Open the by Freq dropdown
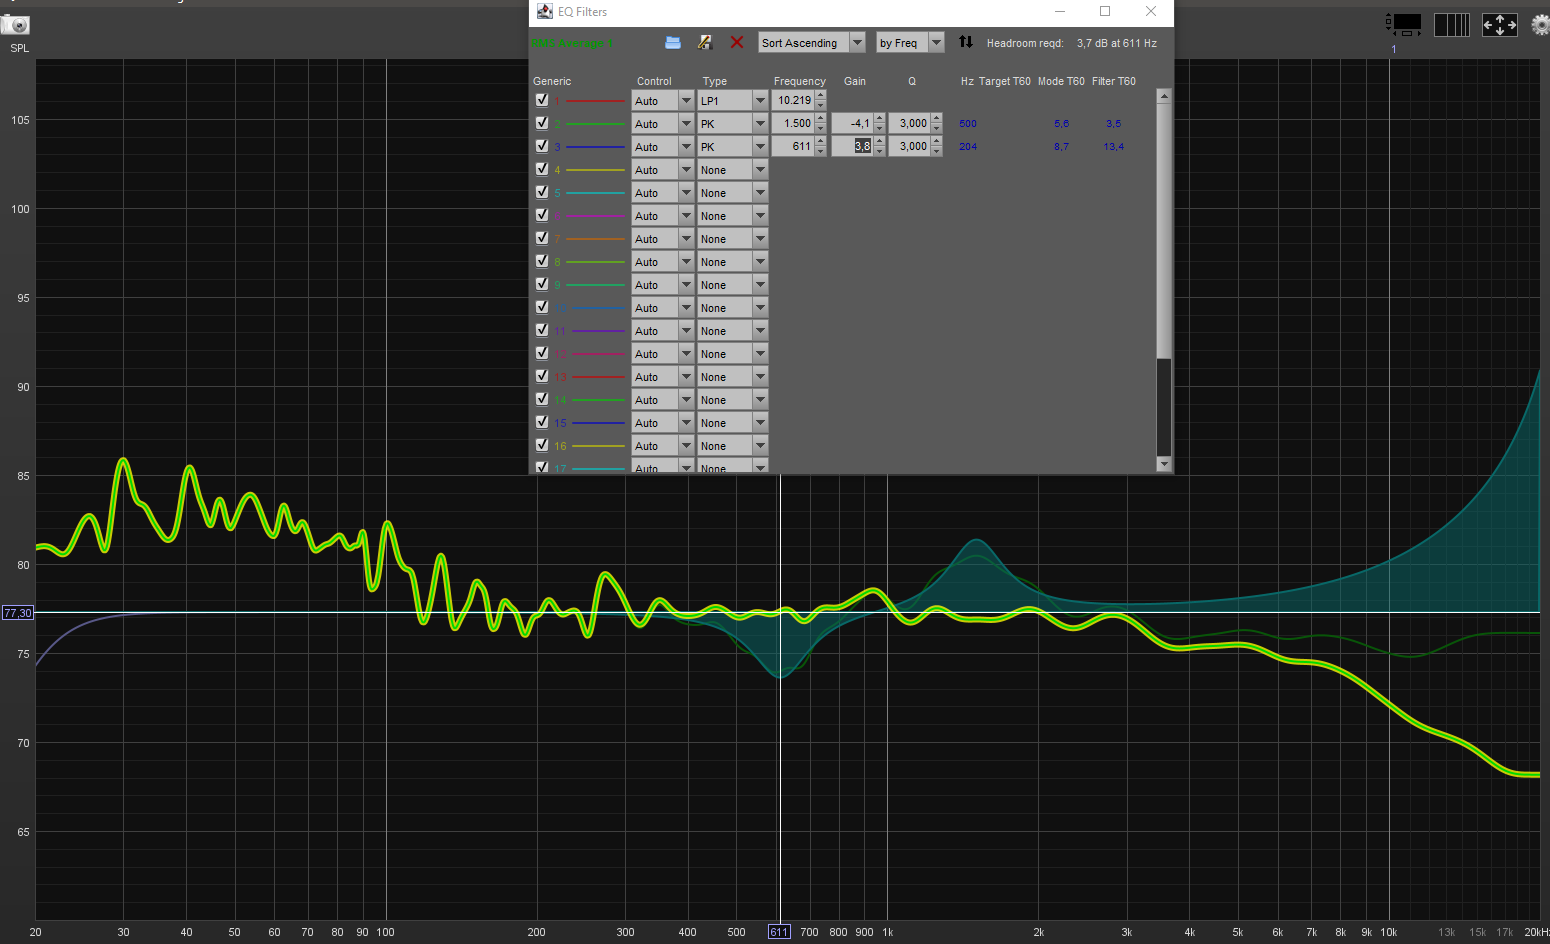Image resolution: width=1550 pixels, height=944 pixels. pos(910,42)
